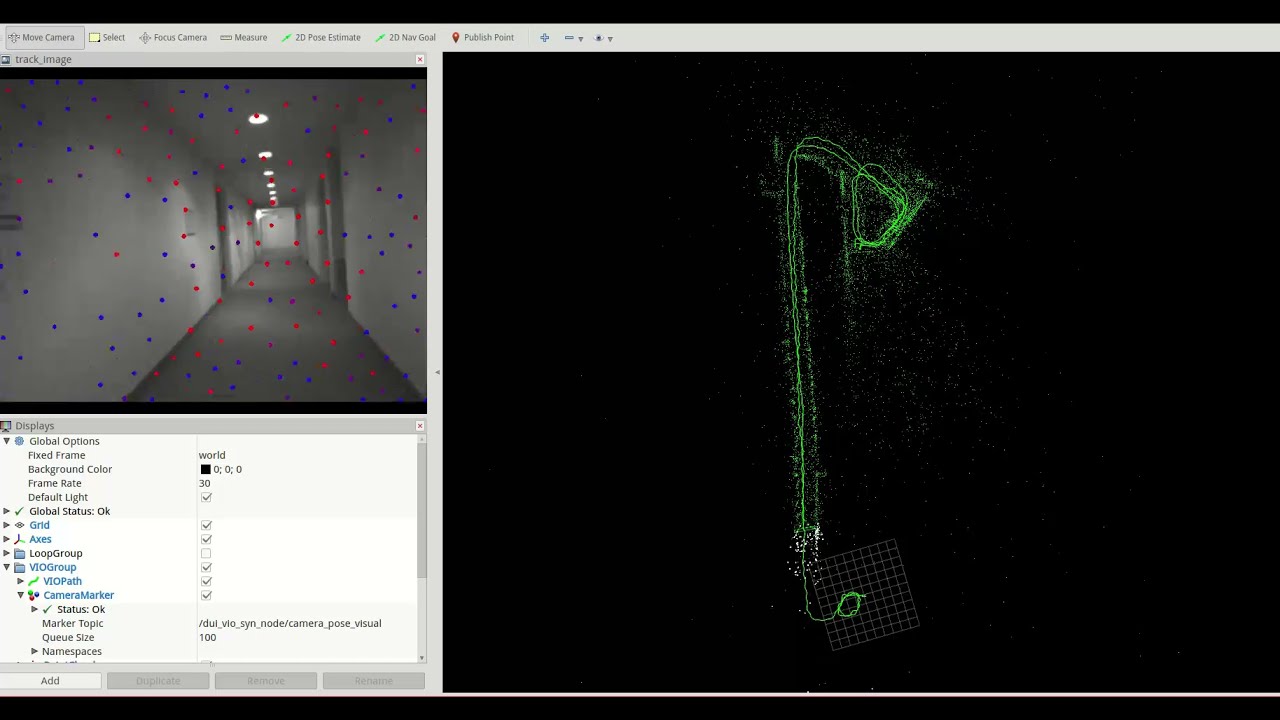This screenshot has height=720, width=1280.
Task: Open the minus remove-tool dropdown
Action: tap(573, 38)
